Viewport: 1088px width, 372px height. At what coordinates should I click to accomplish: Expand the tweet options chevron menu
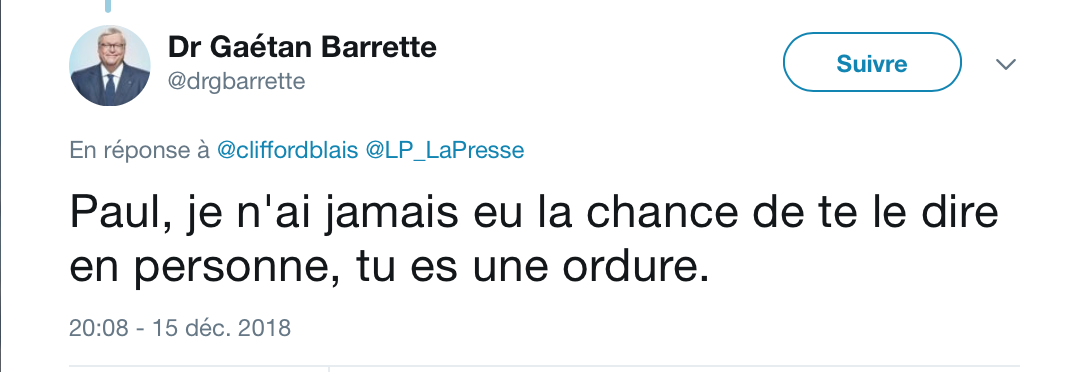click(x=1005, y=65)
